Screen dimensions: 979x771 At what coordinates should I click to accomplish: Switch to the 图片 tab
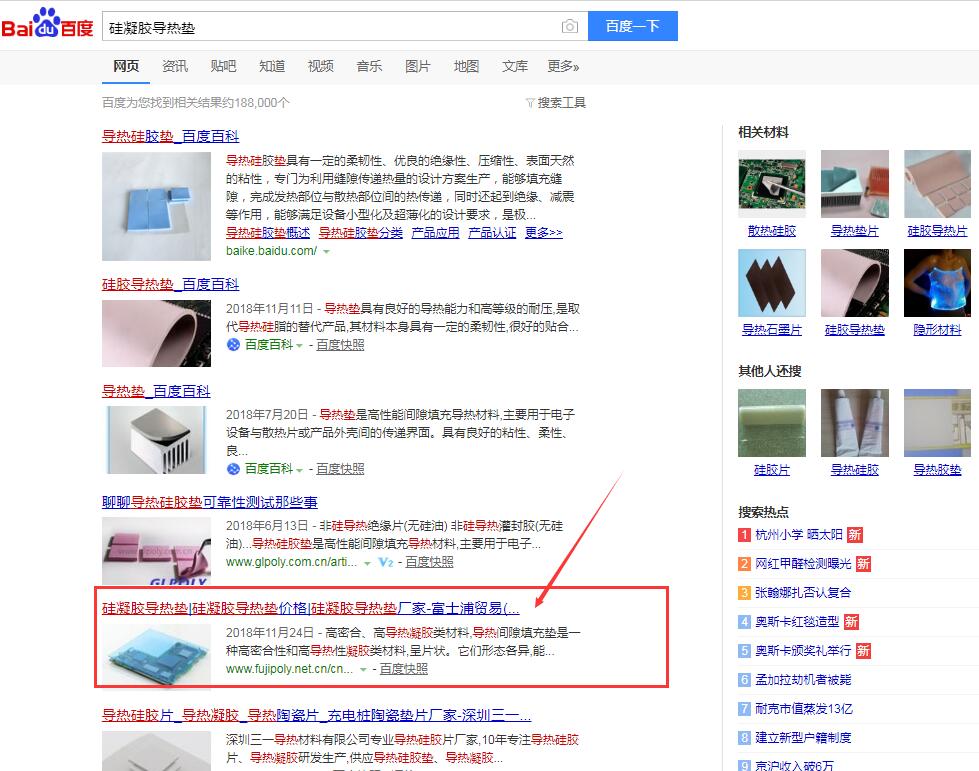click(x=417, y=67)
